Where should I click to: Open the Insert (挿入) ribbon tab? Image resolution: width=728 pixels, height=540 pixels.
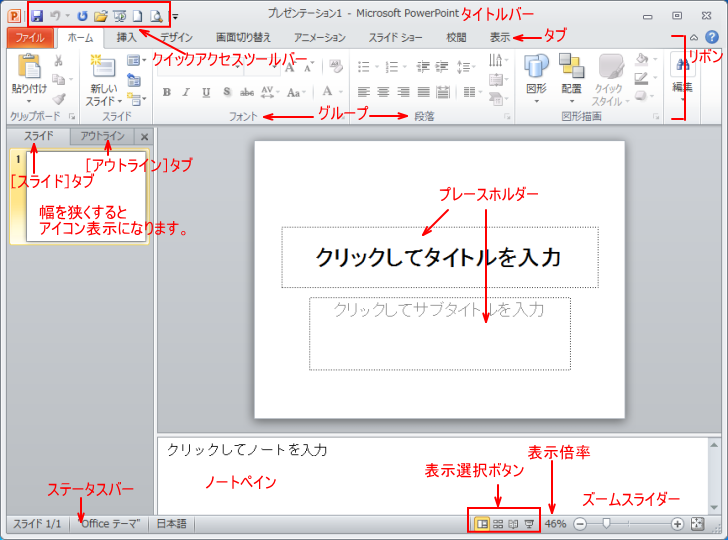[127, 37]
